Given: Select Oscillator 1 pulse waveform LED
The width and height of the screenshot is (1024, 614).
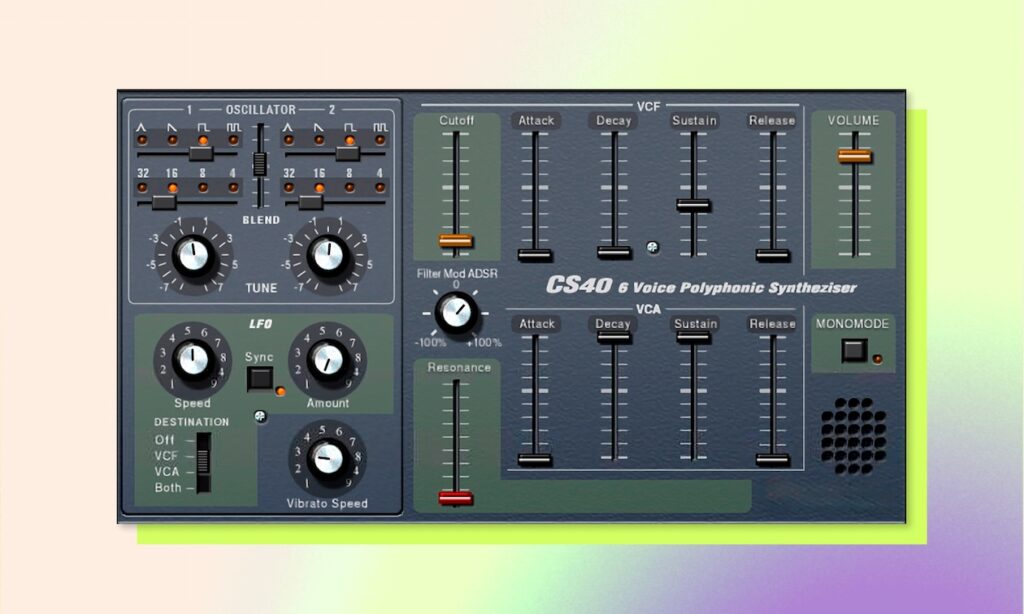Looking at the screenshot, I should (233, 140).
